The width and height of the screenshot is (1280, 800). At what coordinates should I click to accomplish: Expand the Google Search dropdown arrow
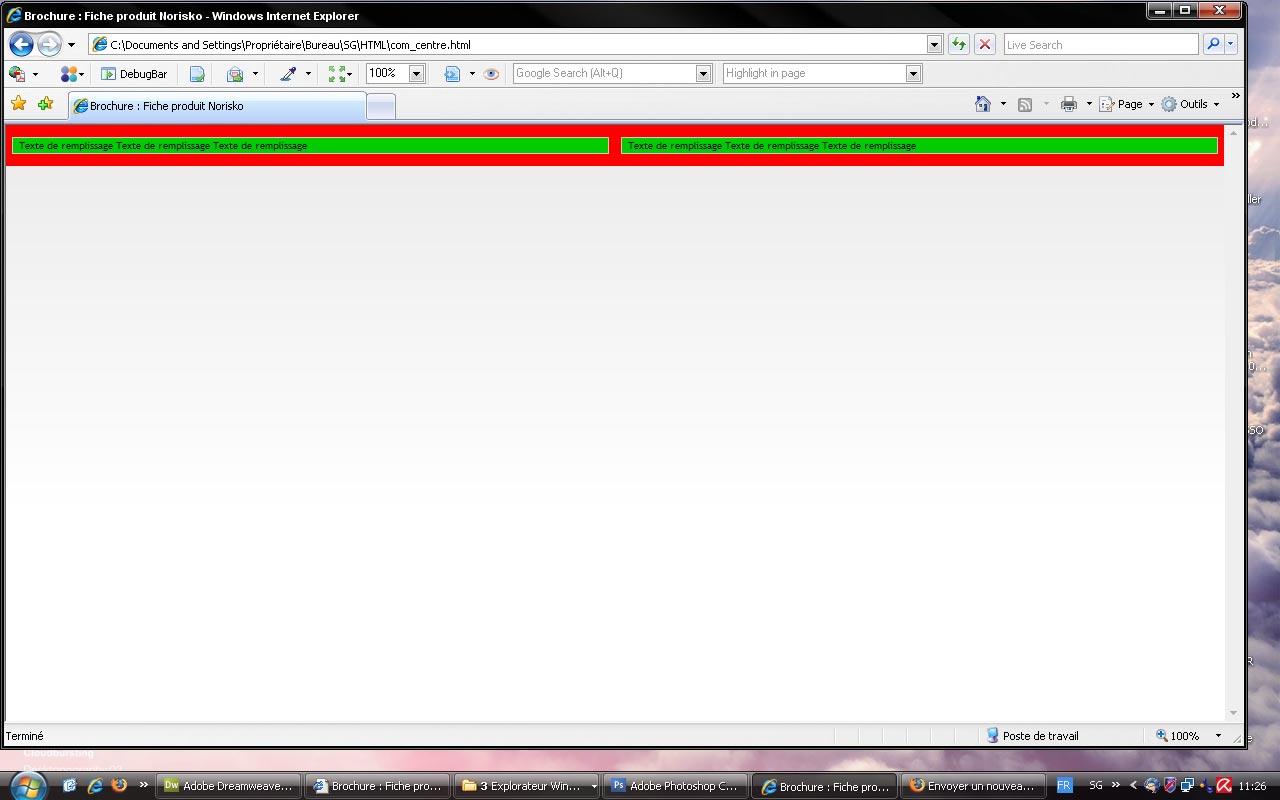point(703,73)
